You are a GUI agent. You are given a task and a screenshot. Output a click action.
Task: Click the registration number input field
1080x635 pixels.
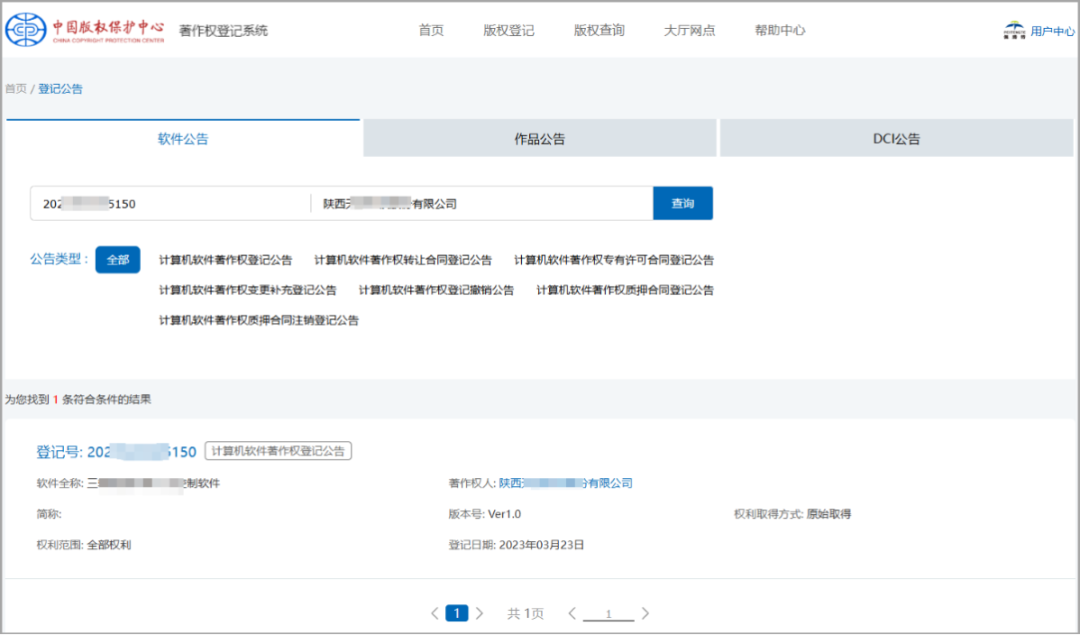coord(170,203)
